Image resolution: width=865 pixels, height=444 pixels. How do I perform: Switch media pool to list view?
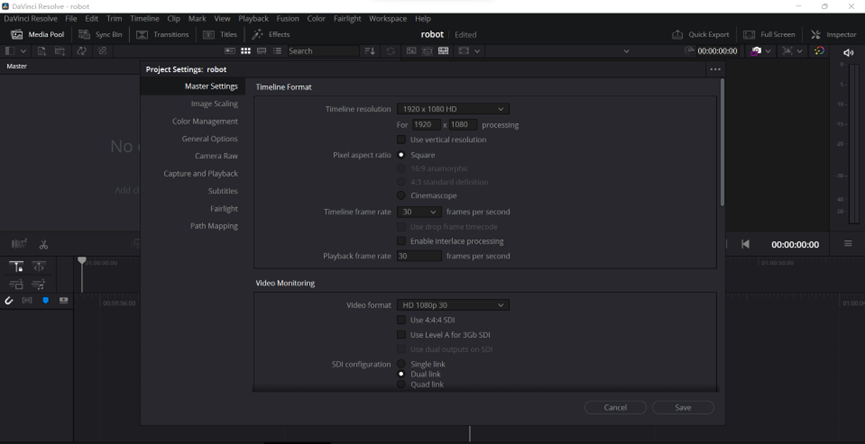(277, 51)
